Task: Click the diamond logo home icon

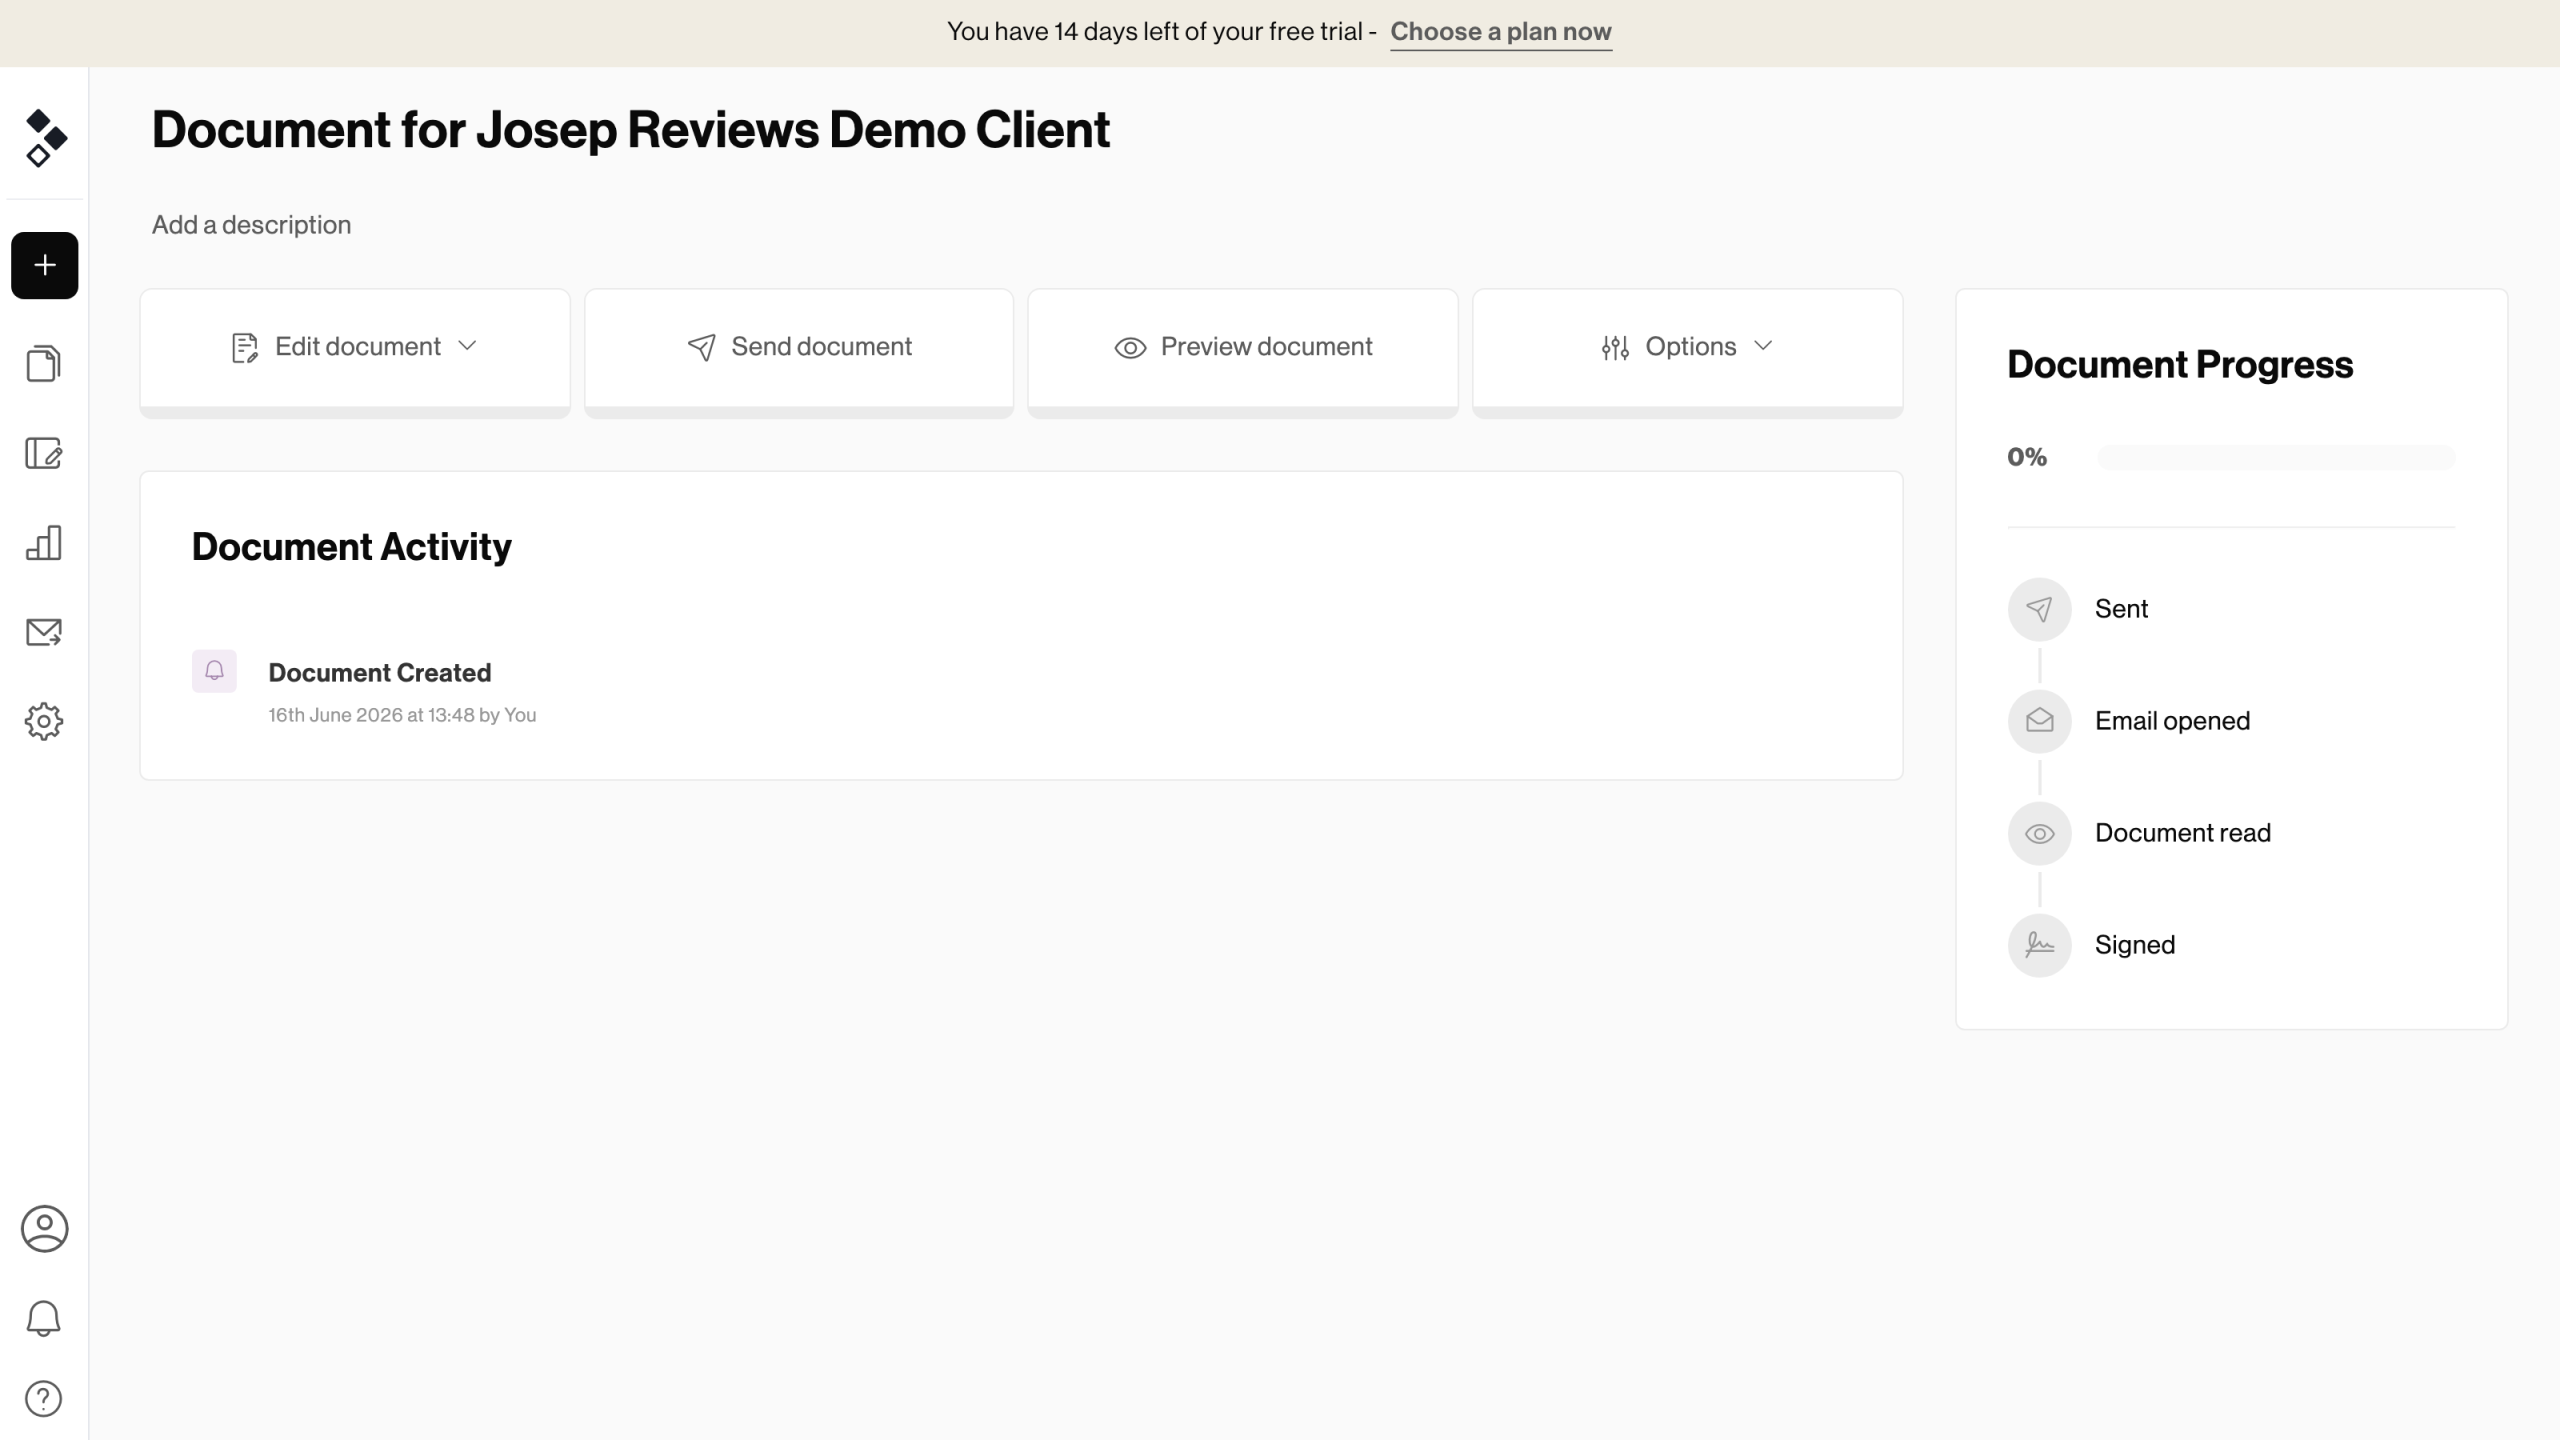Action: pos(45,138)
